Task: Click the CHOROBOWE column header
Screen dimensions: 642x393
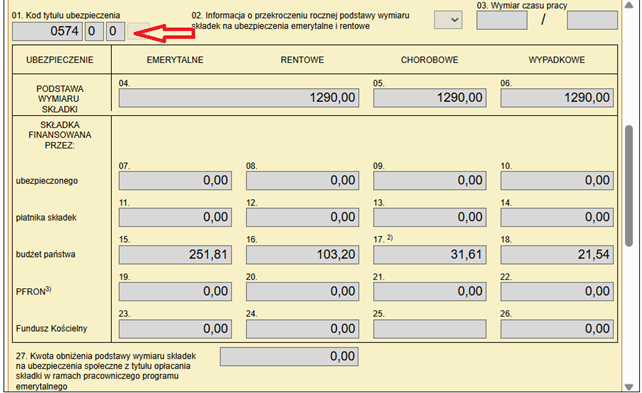Action: [x=430, y=60]
